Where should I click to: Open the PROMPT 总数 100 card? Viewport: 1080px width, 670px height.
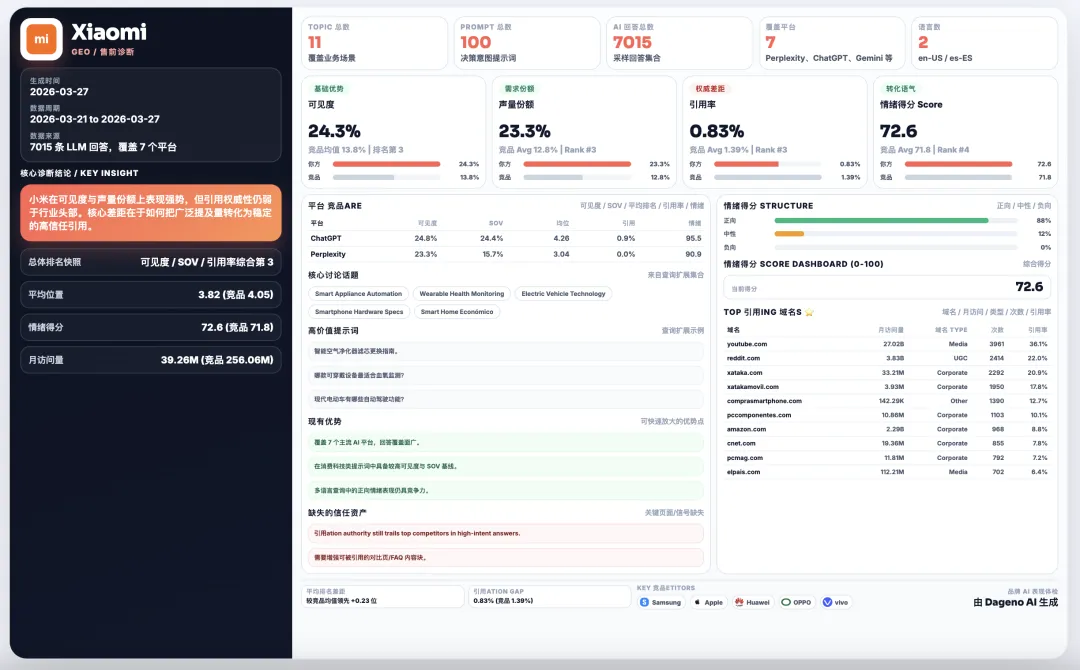(527, 43)
